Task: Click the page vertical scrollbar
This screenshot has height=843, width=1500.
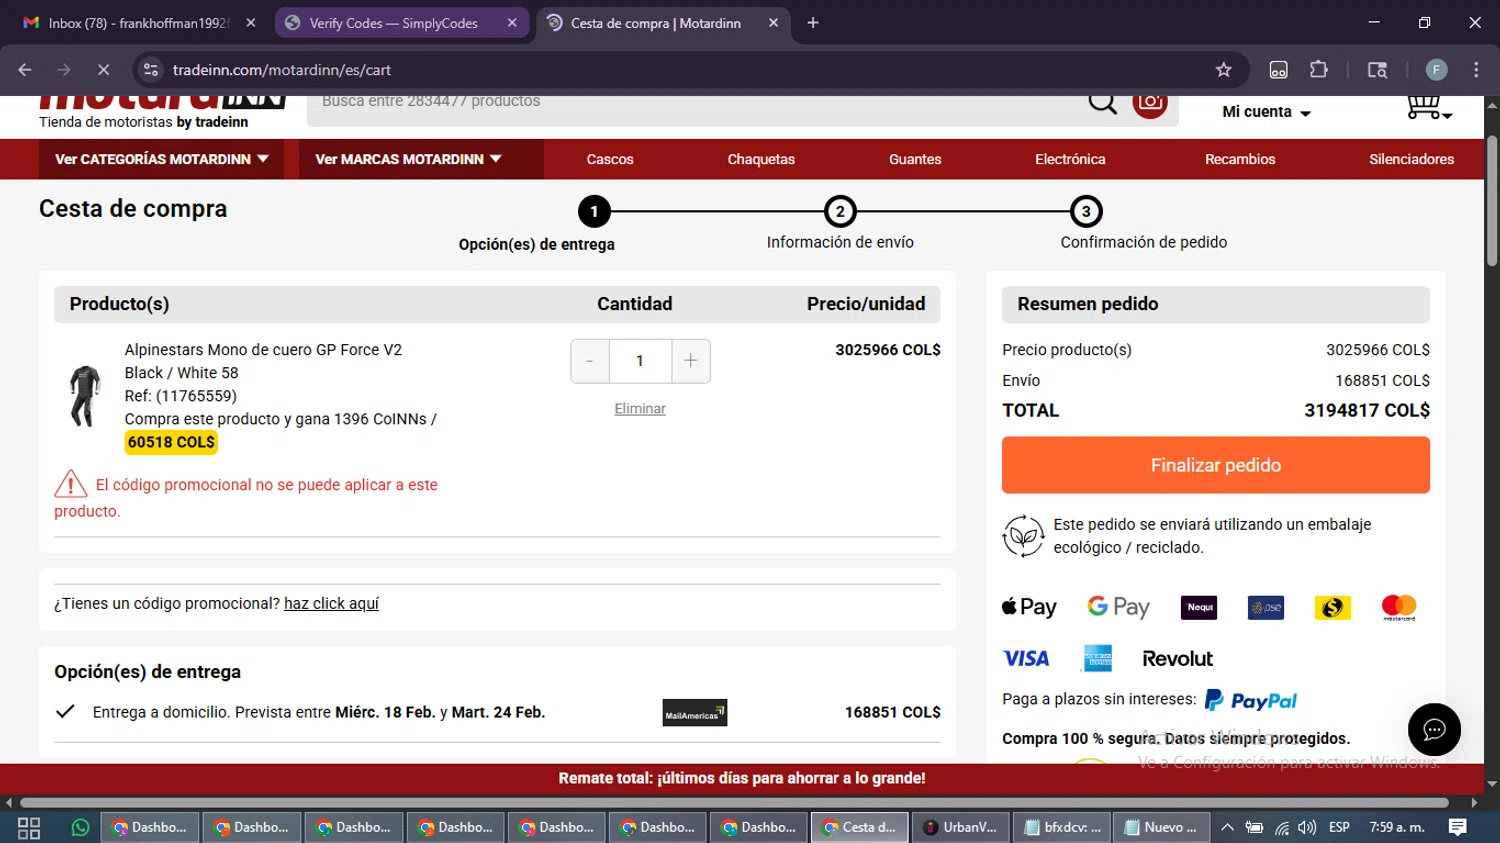Action: point(1492,200)
